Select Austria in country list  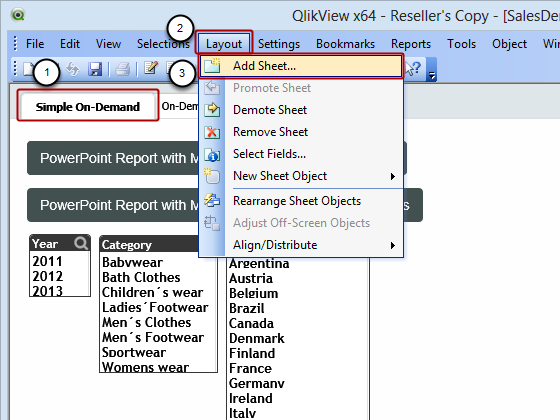297,278
